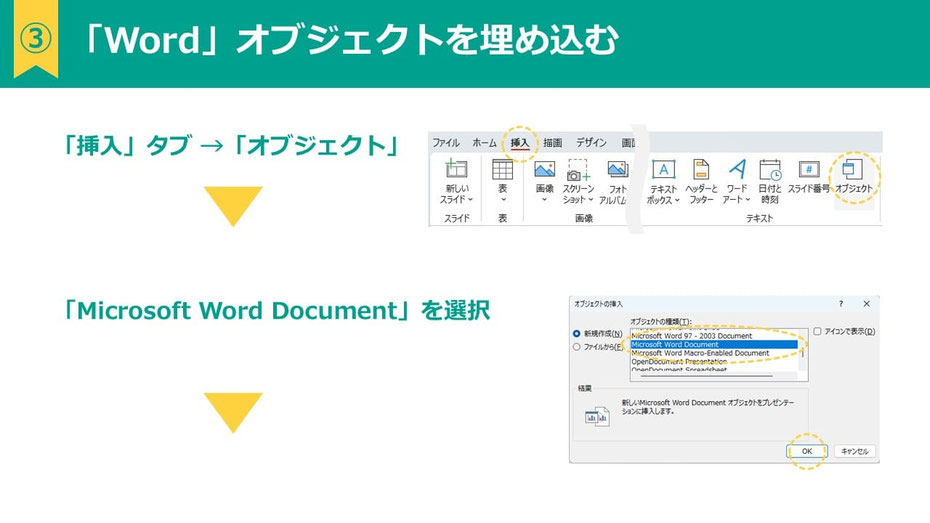The height and width of the screenshot is (523, 930).
Task: Click the キャンセル (Cancel) button
Action: click(855, 451)
